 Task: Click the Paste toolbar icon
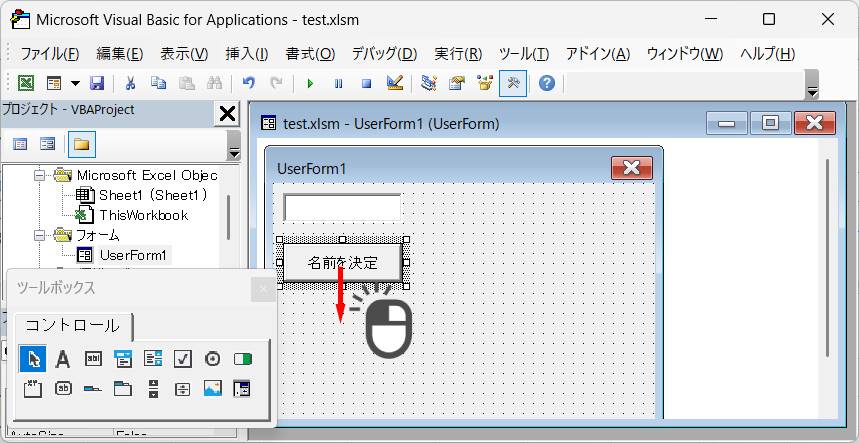[x=187, y=83]
